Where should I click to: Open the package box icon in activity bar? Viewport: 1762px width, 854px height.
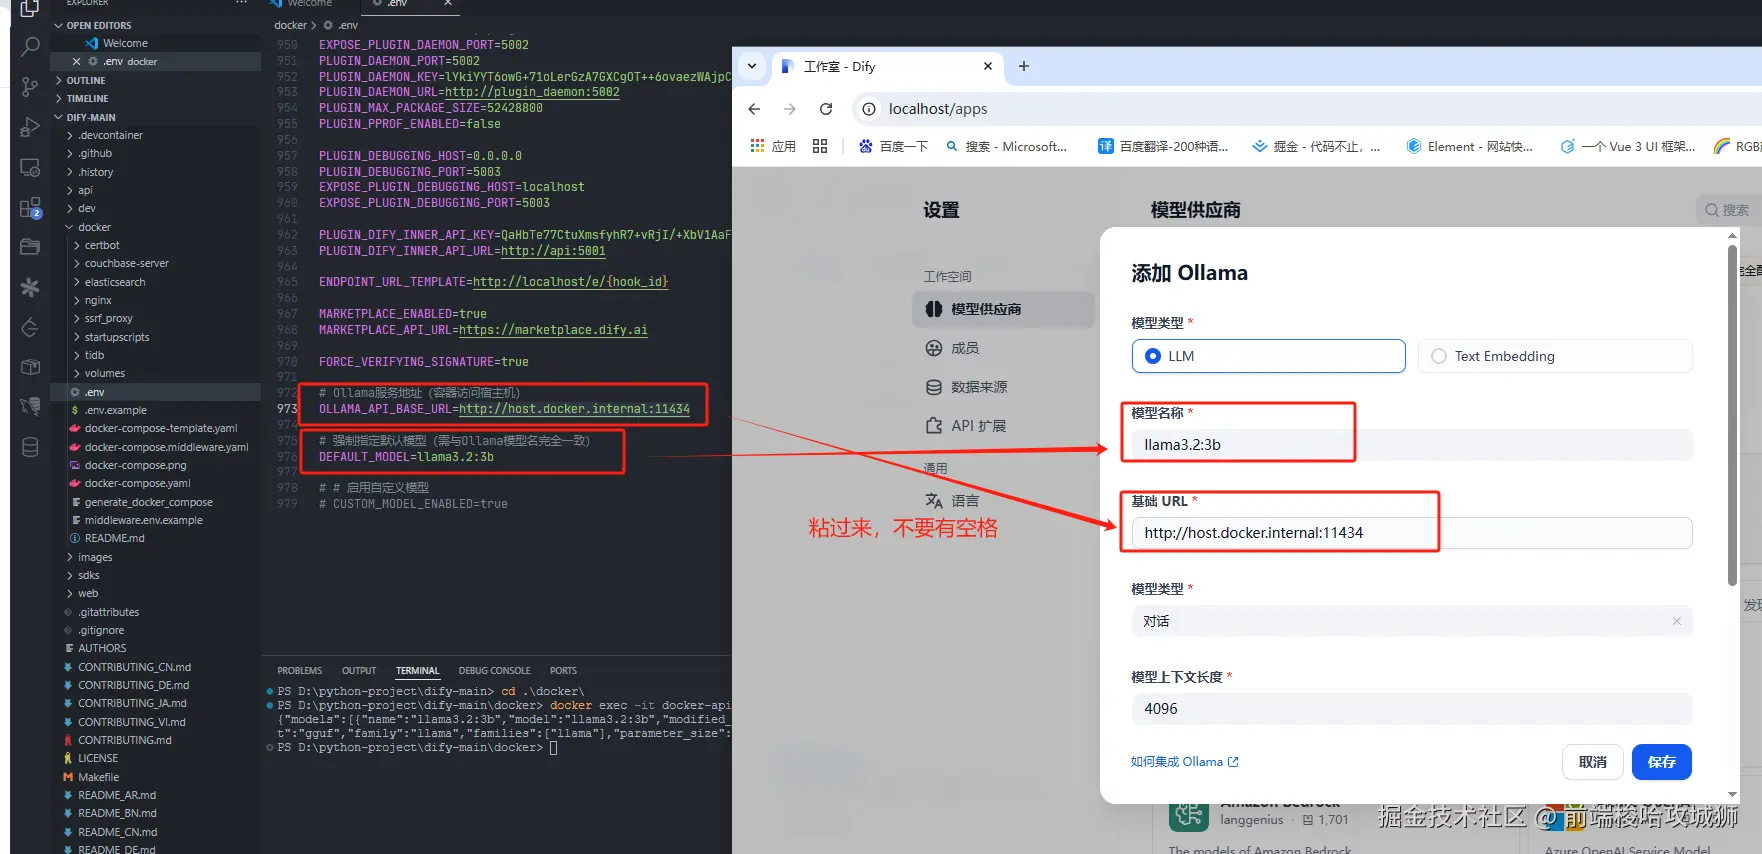30,367
